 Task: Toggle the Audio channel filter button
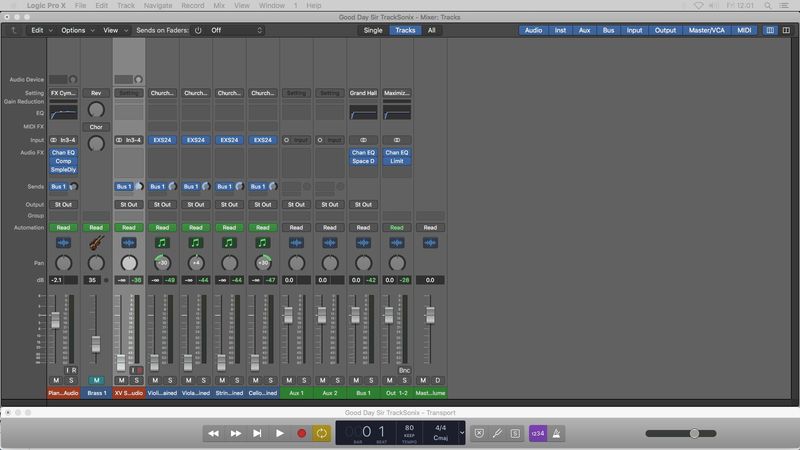click(533, 30)
